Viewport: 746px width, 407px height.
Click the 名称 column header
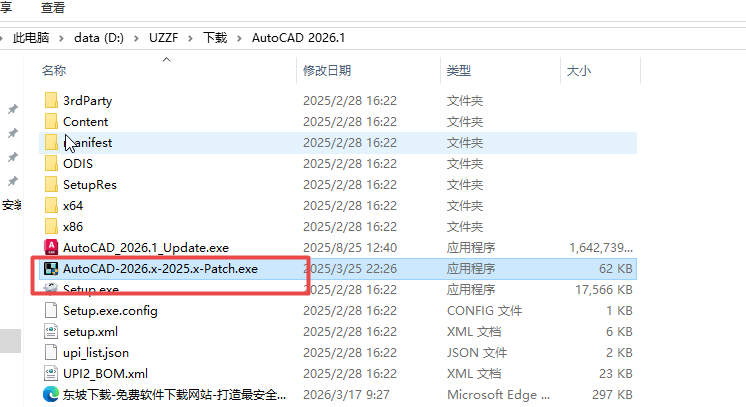(54, 71)
